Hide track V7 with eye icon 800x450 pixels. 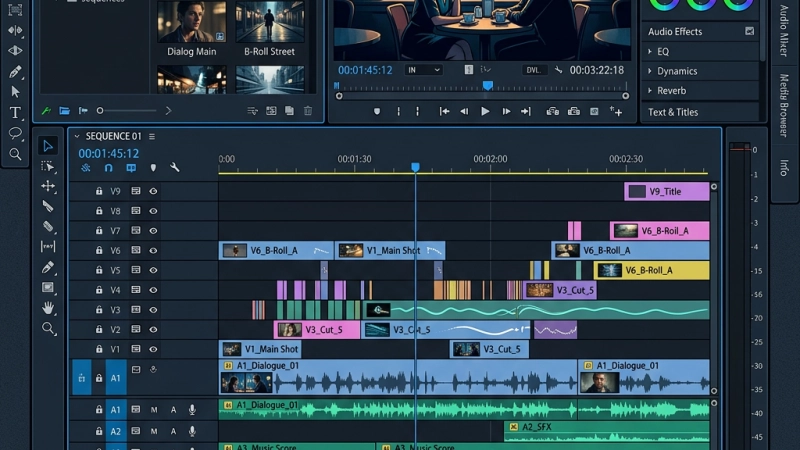pos(153,231)
